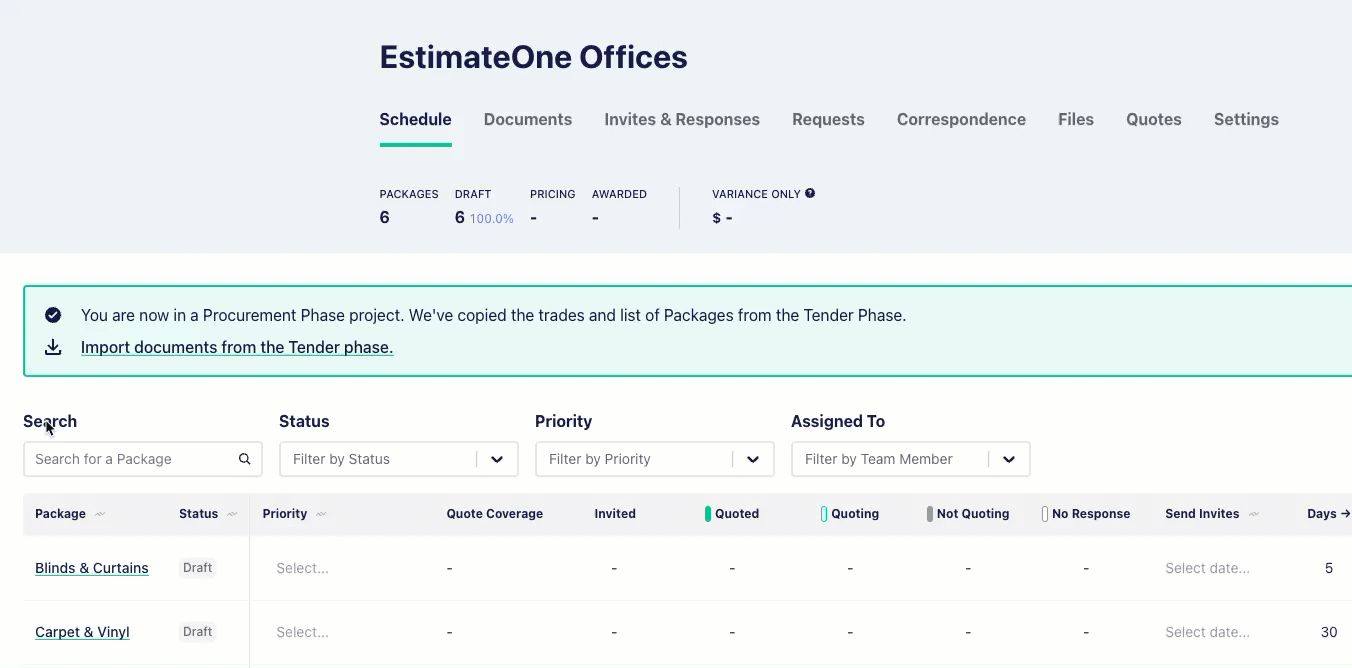Click Import documents from the Tender phase link
The image size is (1352, 668).
tap(237, 347)
